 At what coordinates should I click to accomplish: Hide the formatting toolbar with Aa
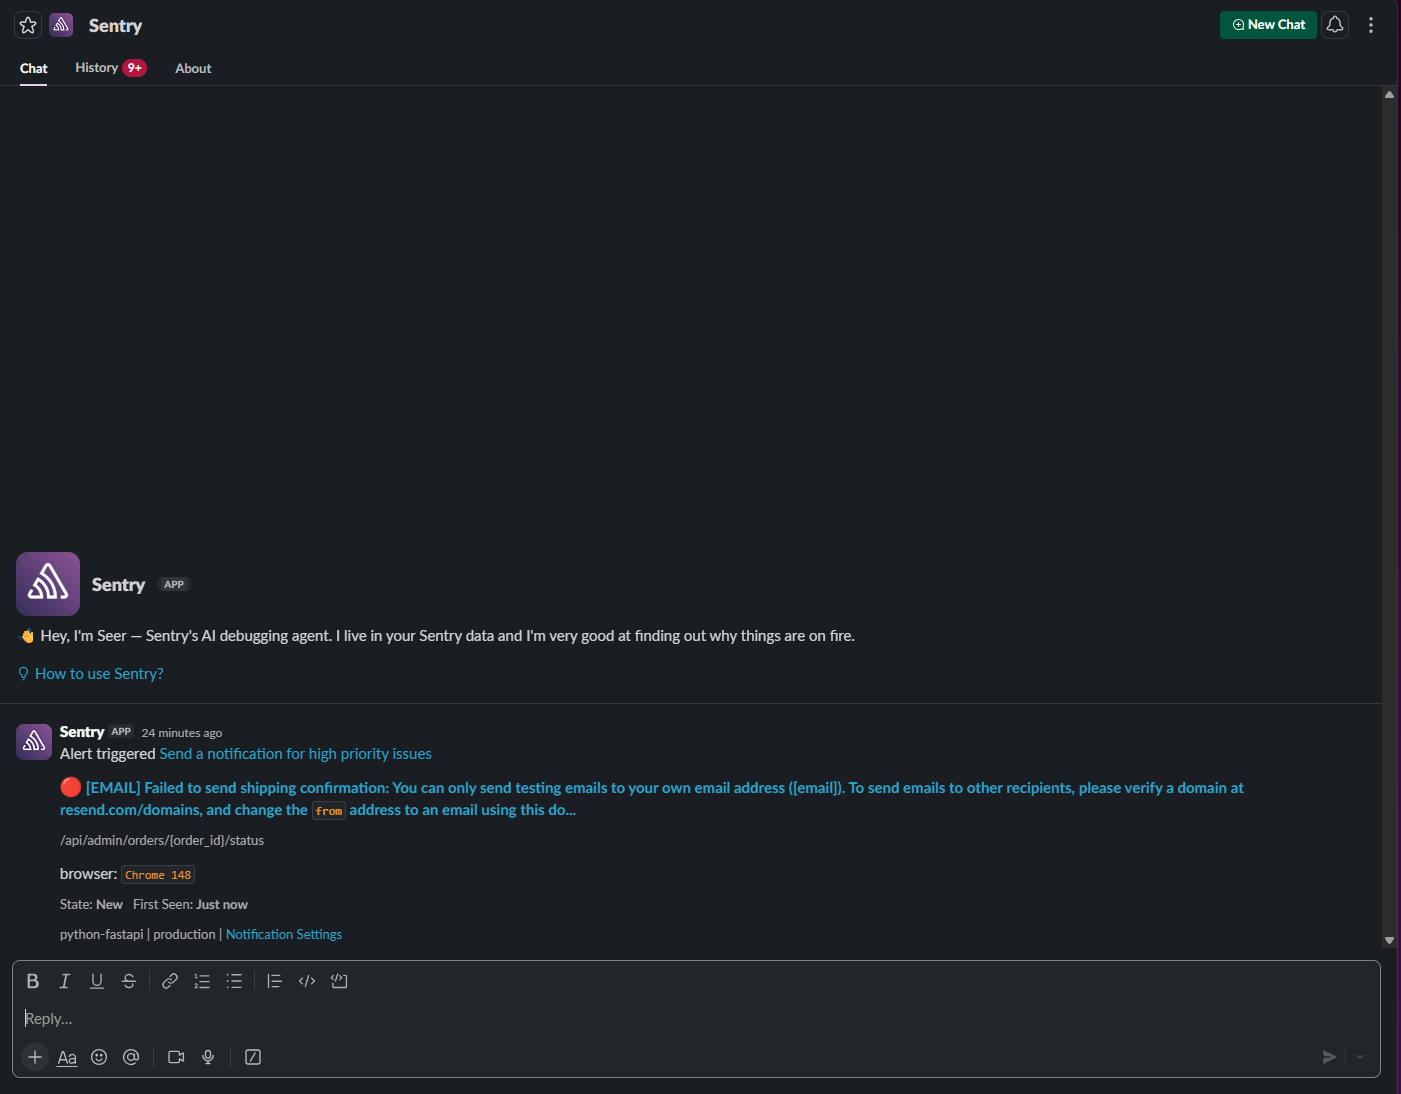point(67,1057)
